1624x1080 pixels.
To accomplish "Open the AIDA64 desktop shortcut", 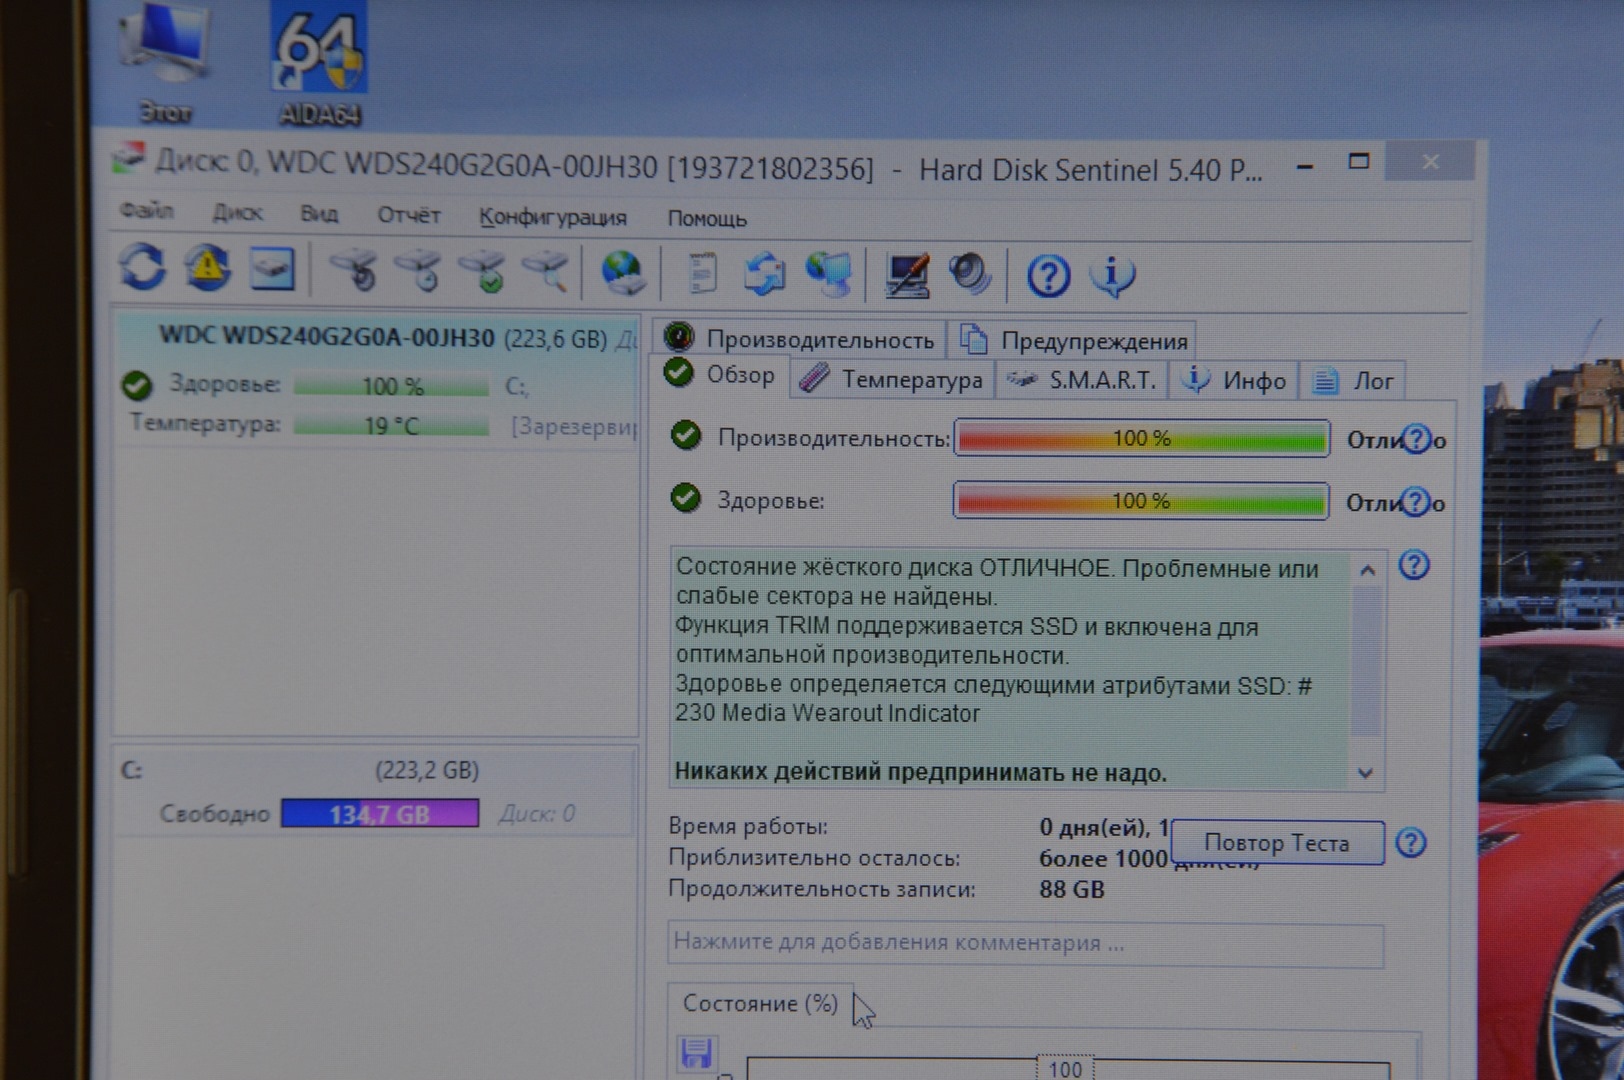I will point(319,62).
